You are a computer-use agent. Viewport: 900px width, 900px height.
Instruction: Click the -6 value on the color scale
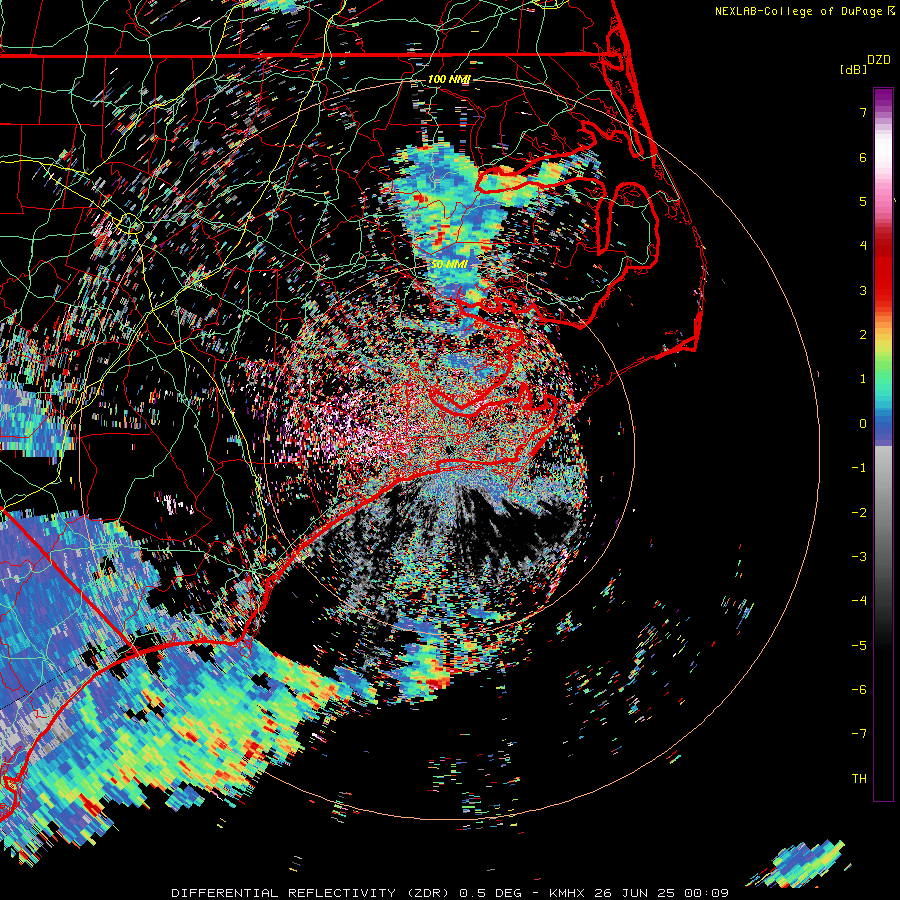[x=859, y=690]
